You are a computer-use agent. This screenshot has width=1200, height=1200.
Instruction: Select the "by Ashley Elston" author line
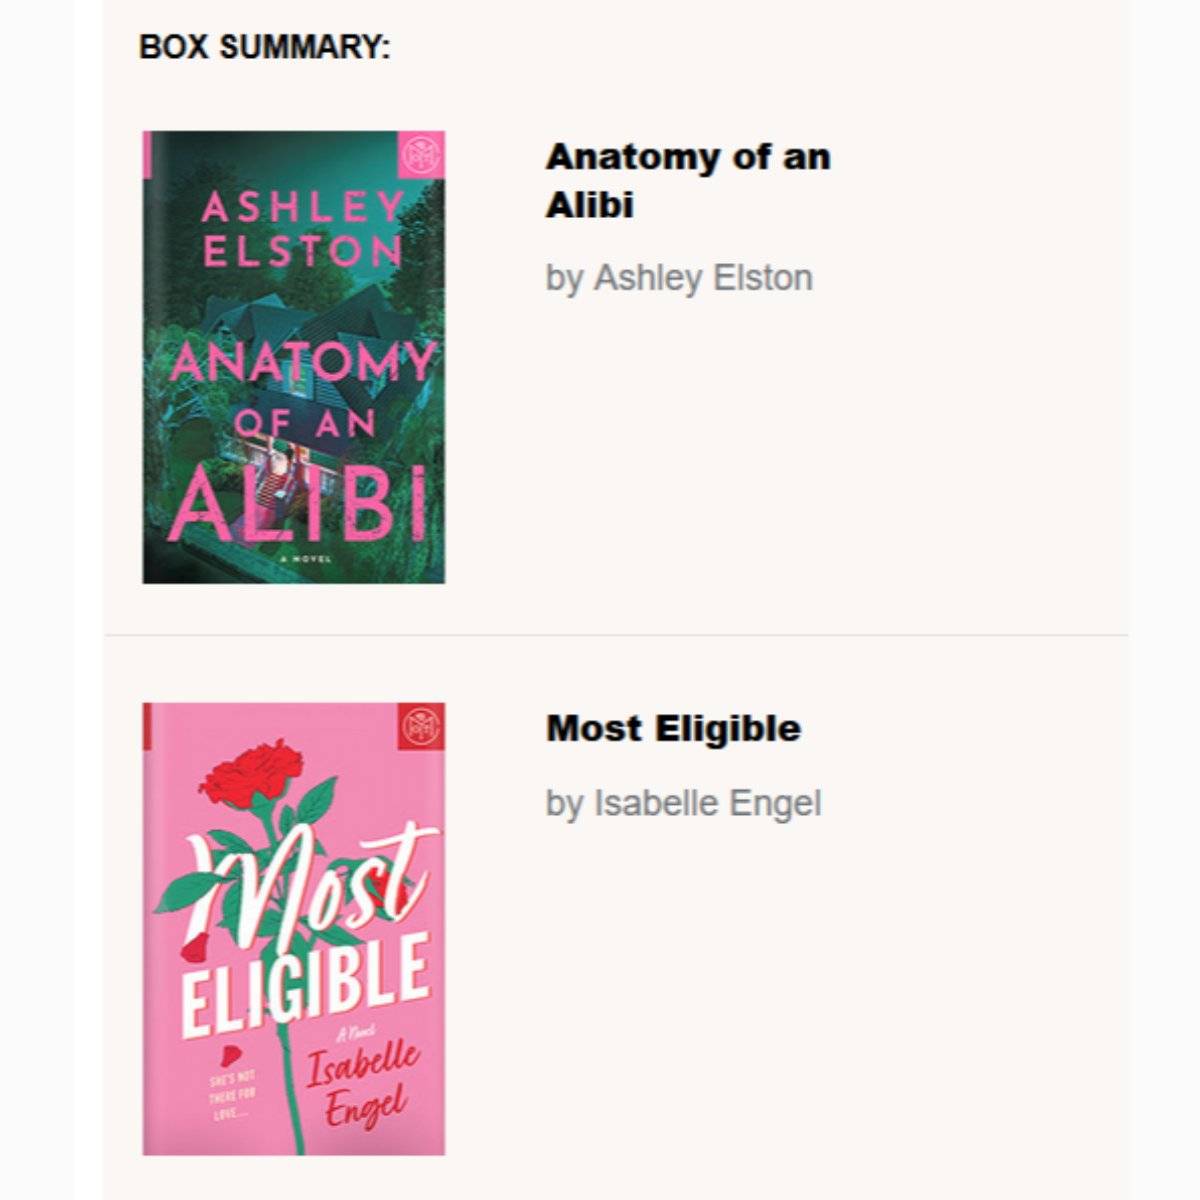pyautogui.click(x=679, y=278)
